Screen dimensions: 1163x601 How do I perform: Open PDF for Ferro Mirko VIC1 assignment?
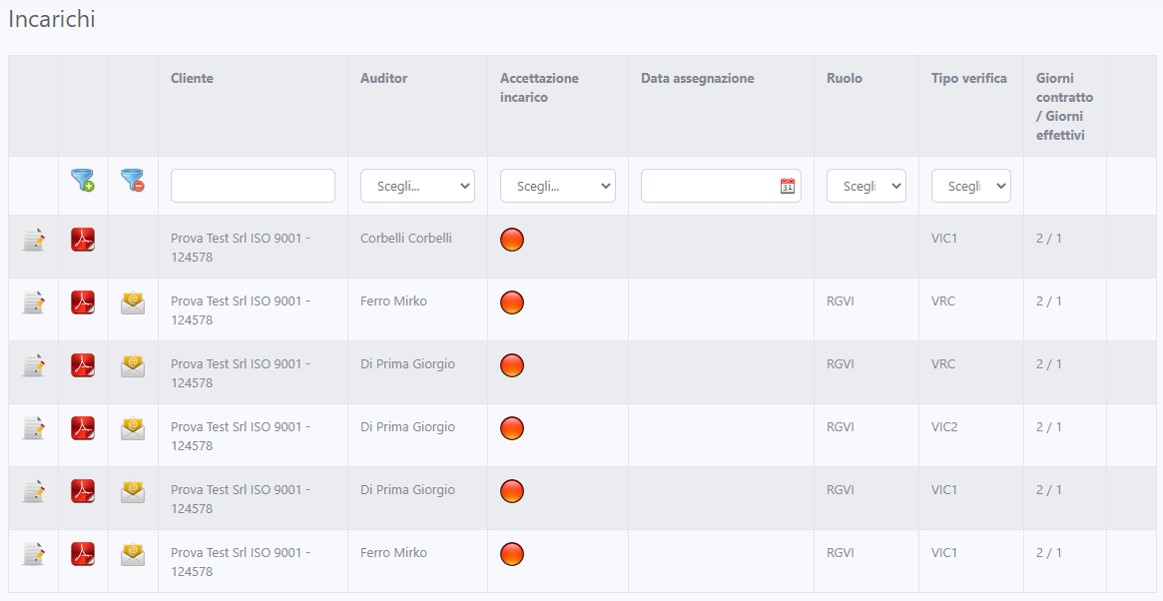point(83,554)
